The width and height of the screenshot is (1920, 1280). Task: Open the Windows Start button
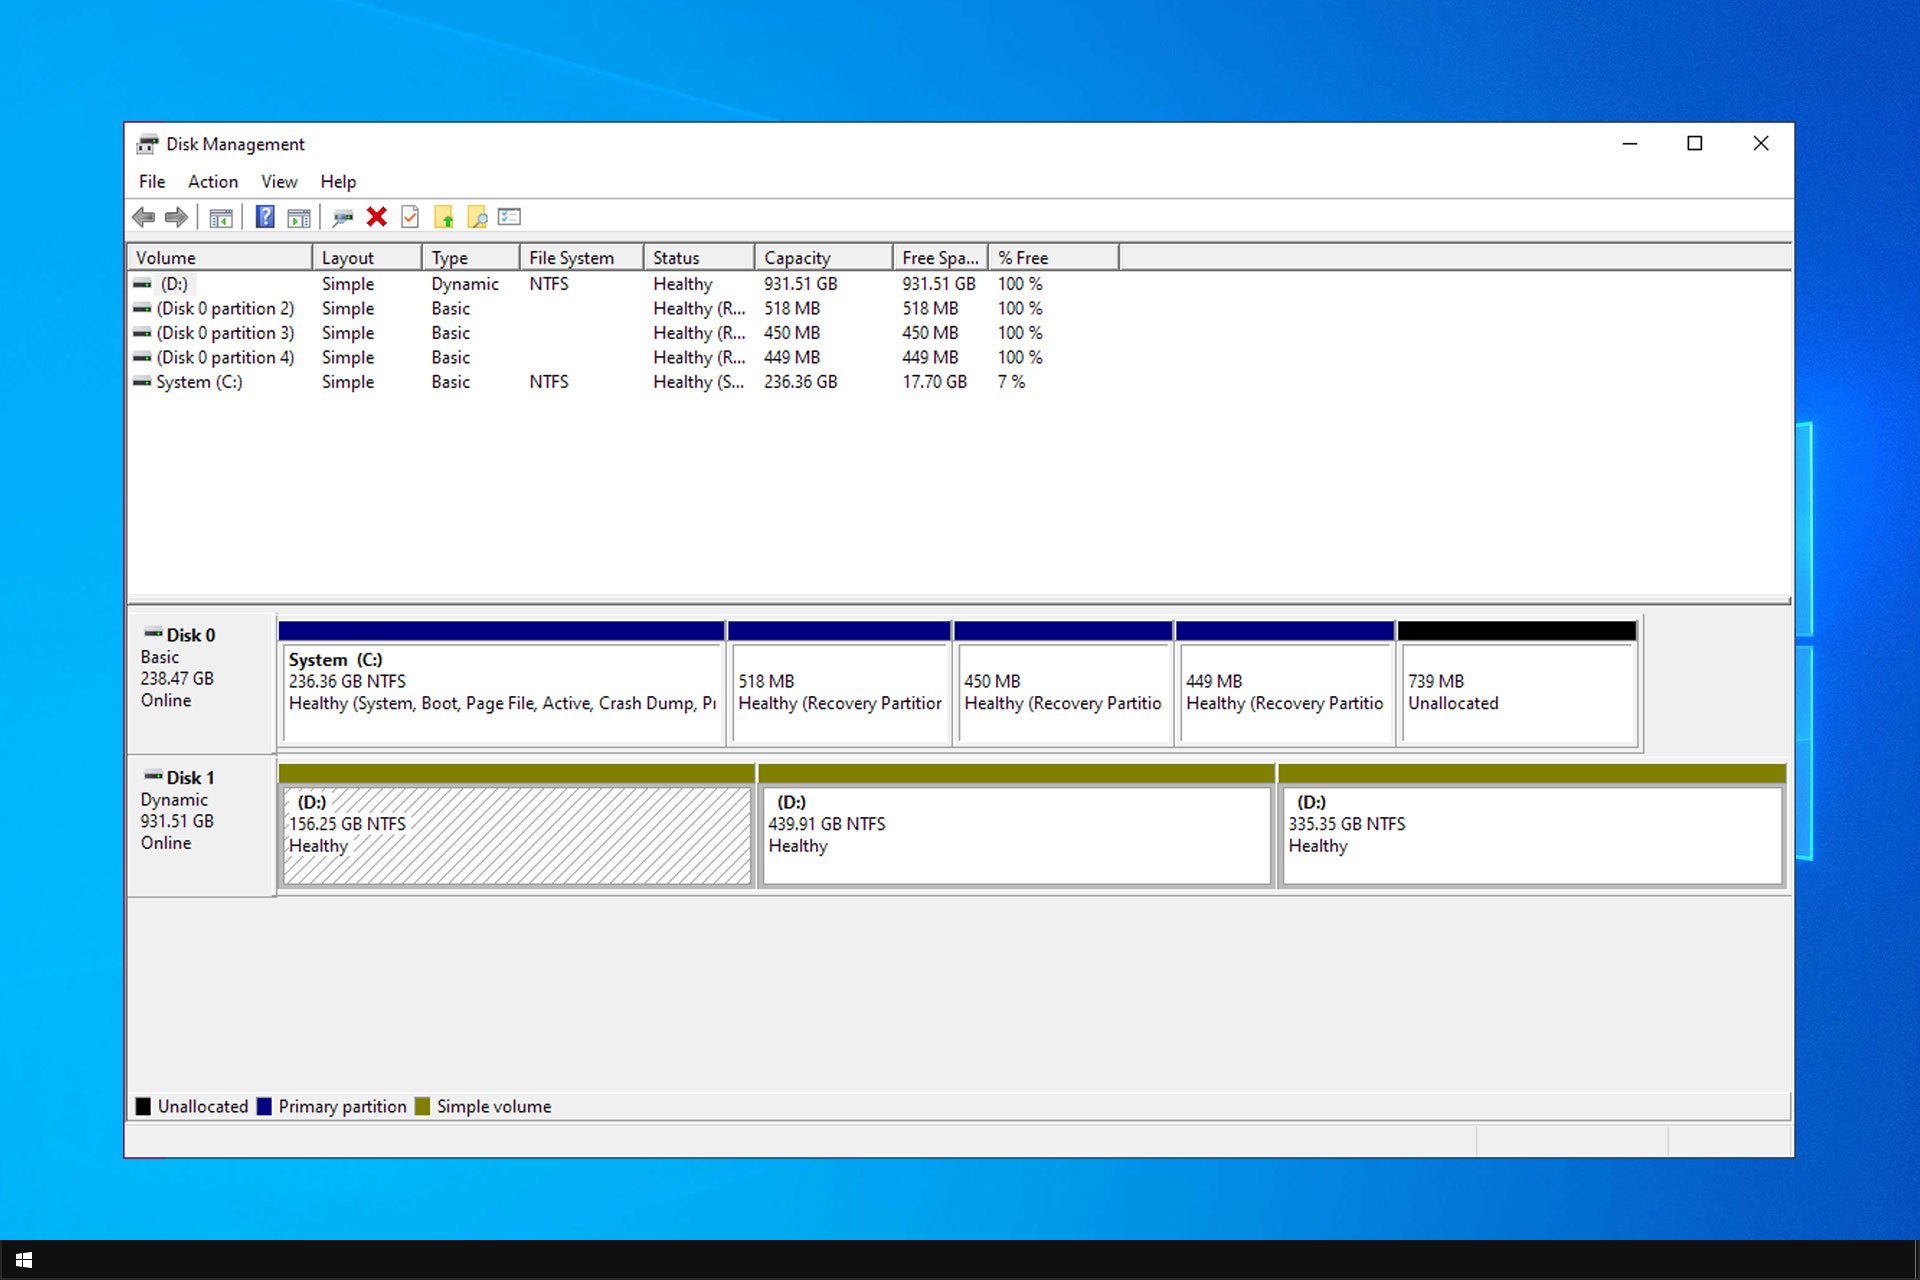pos(24,1260)
